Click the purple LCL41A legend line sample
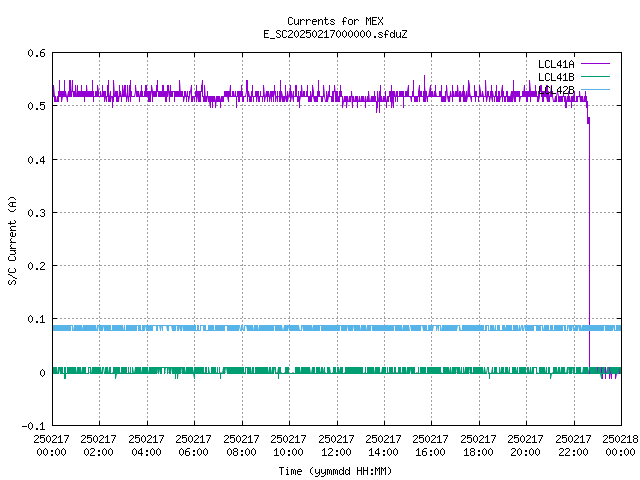 (x=595, y=64)
